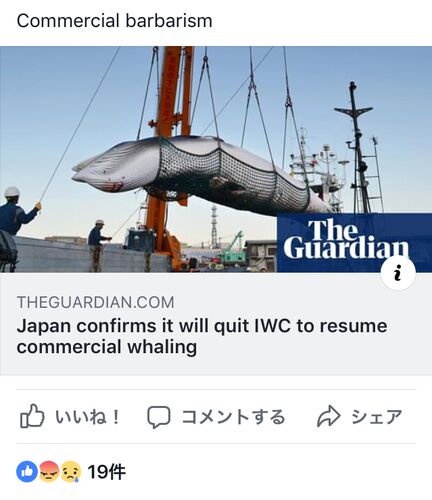Click the sad crying reaction emoji

pos(71,472)
